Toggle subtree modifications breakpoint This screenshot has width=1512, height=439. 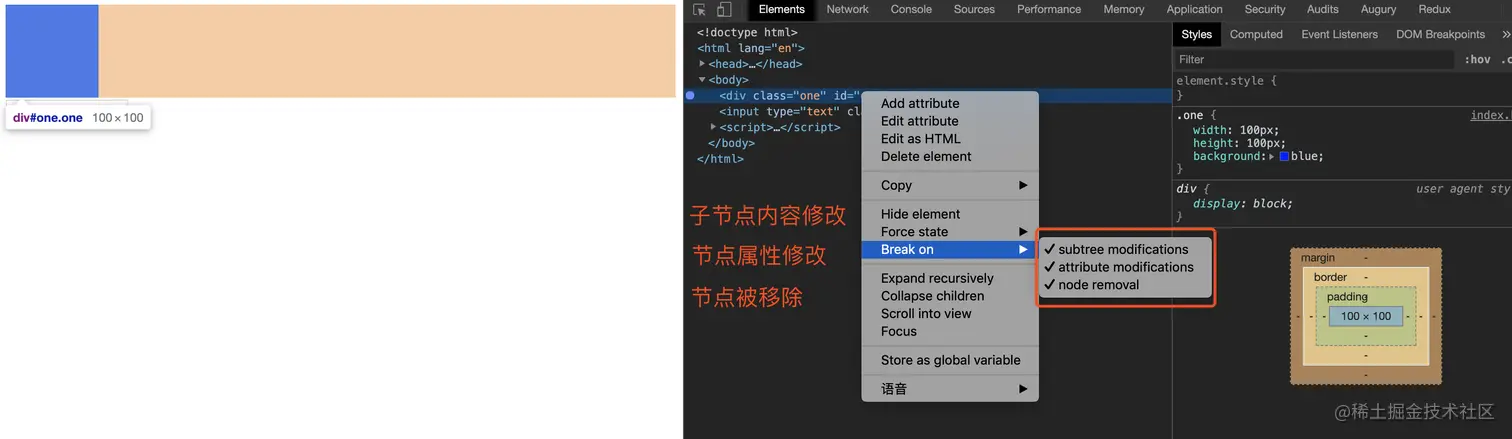1124,249
